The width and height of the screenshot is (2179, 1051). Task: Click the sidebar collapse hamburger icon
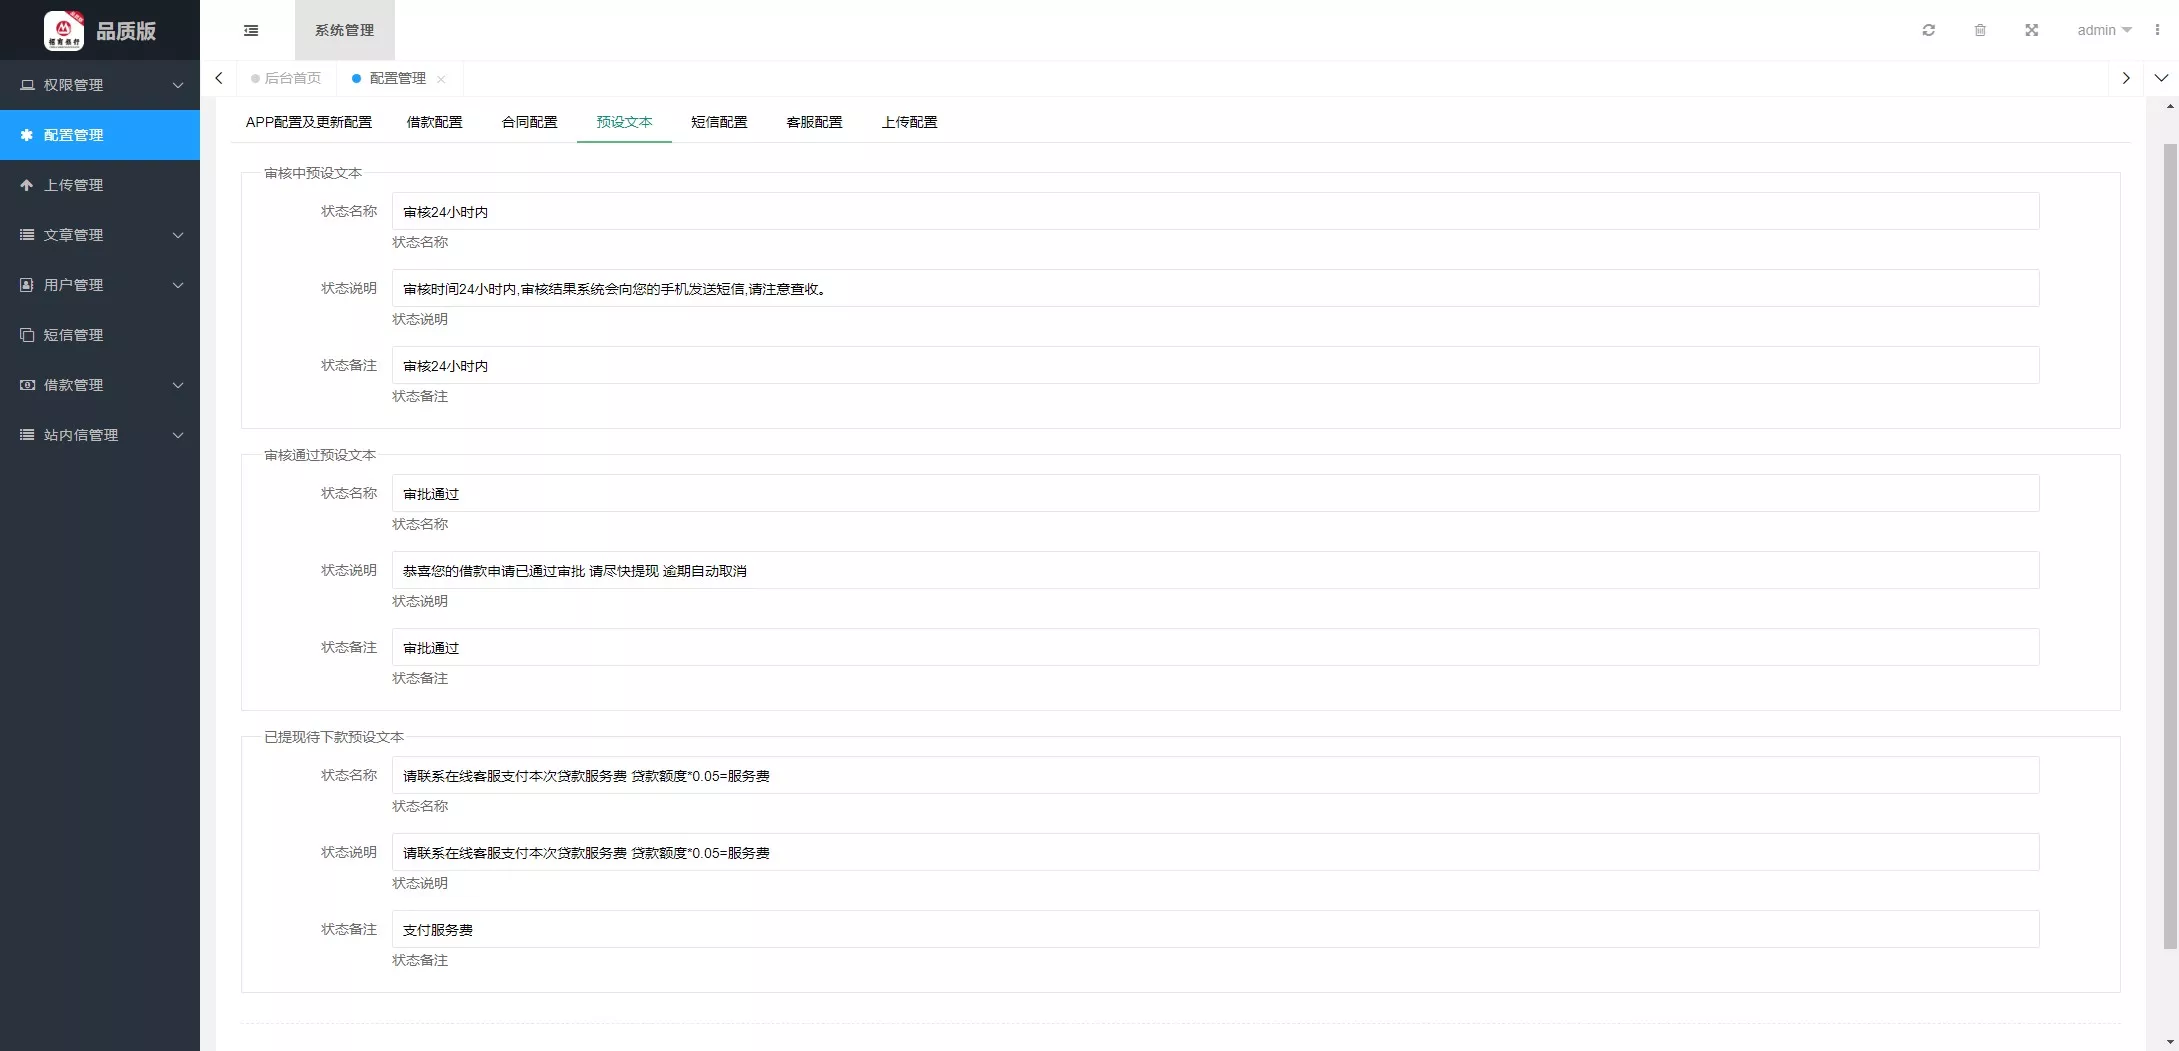251,30
